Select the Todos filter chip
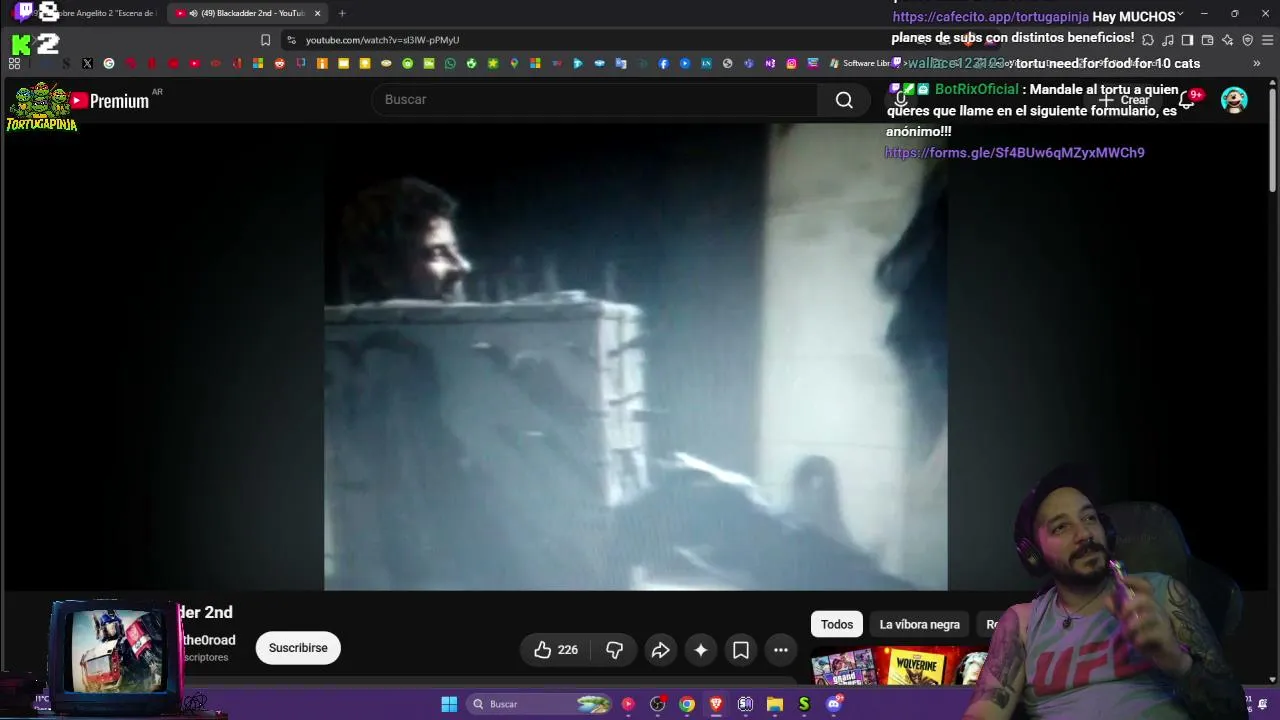This screenshot has width=1280, height=720. click(837, 624)
